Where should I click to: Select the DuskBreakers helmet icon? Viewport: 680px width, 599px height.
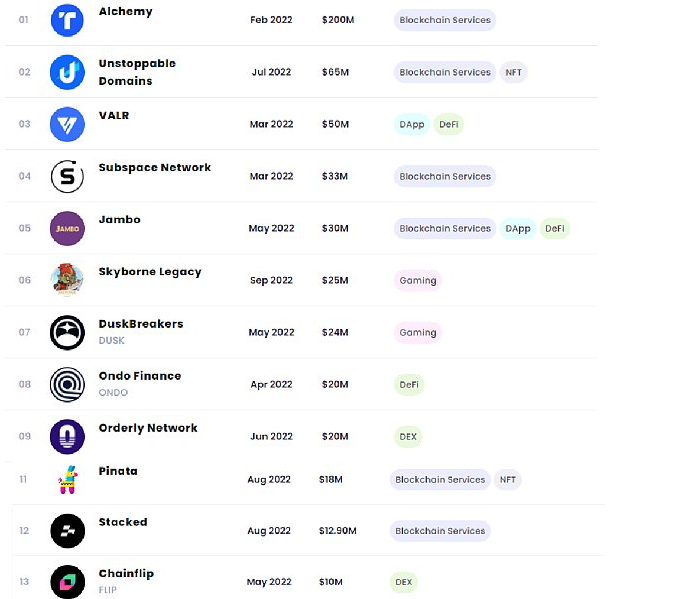tap(67, 332)
